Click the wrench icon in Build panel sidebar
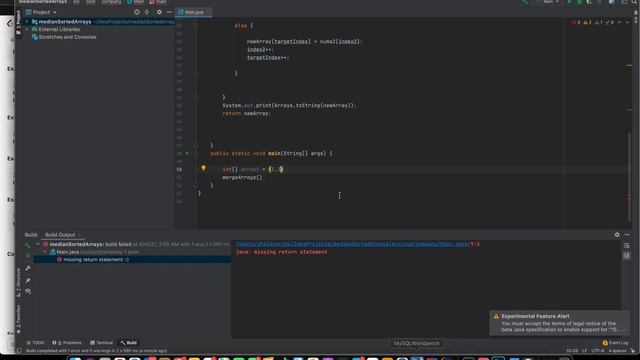640x360 pixels. point(28,268)
